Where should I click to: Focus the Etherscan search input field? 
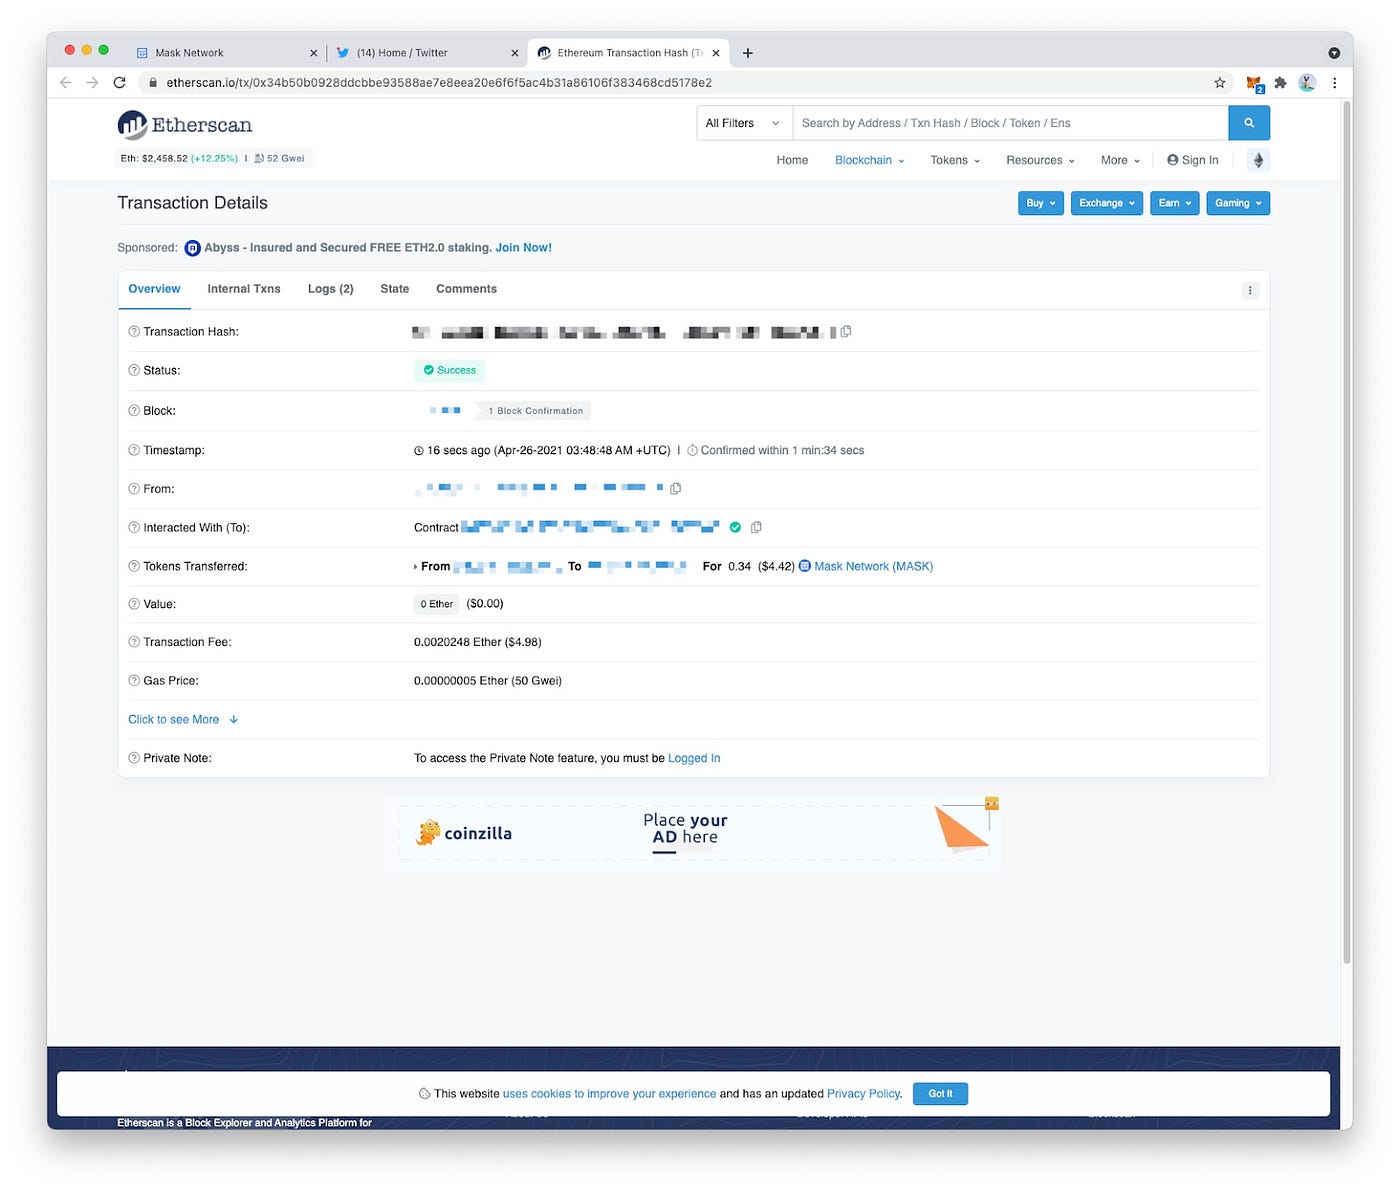[x=1010, y=123]
